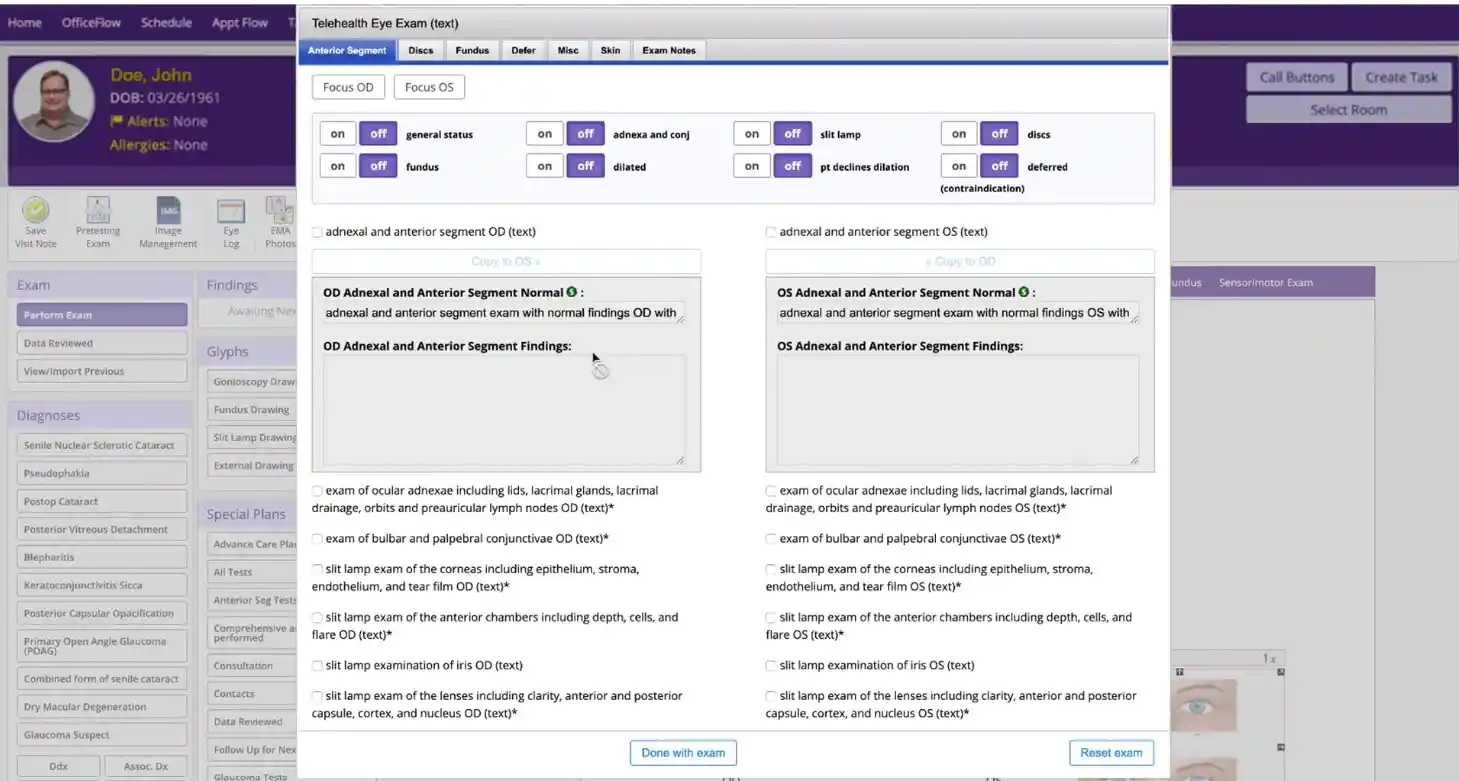Screen dimensions: 1459x781
Task: Turn on the general status toggle
Action: click(337, 132)
